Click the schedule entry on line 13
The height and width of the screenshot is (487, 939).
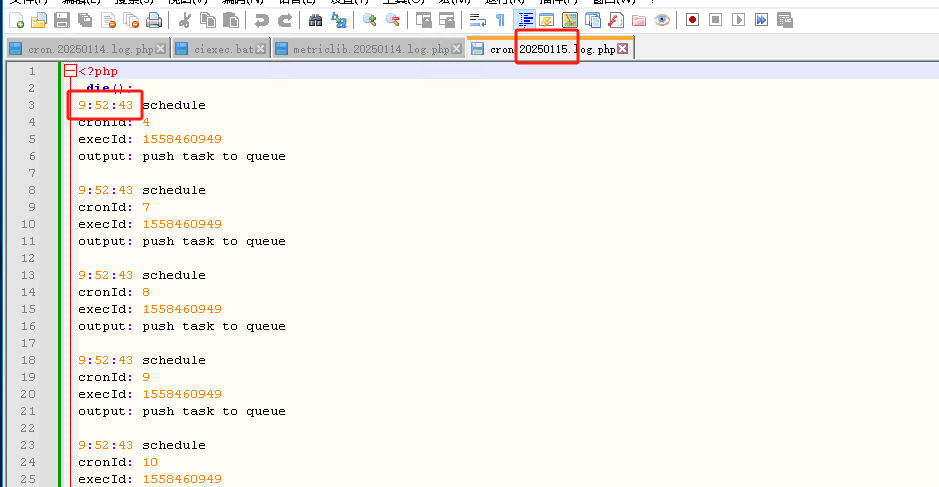142,276
